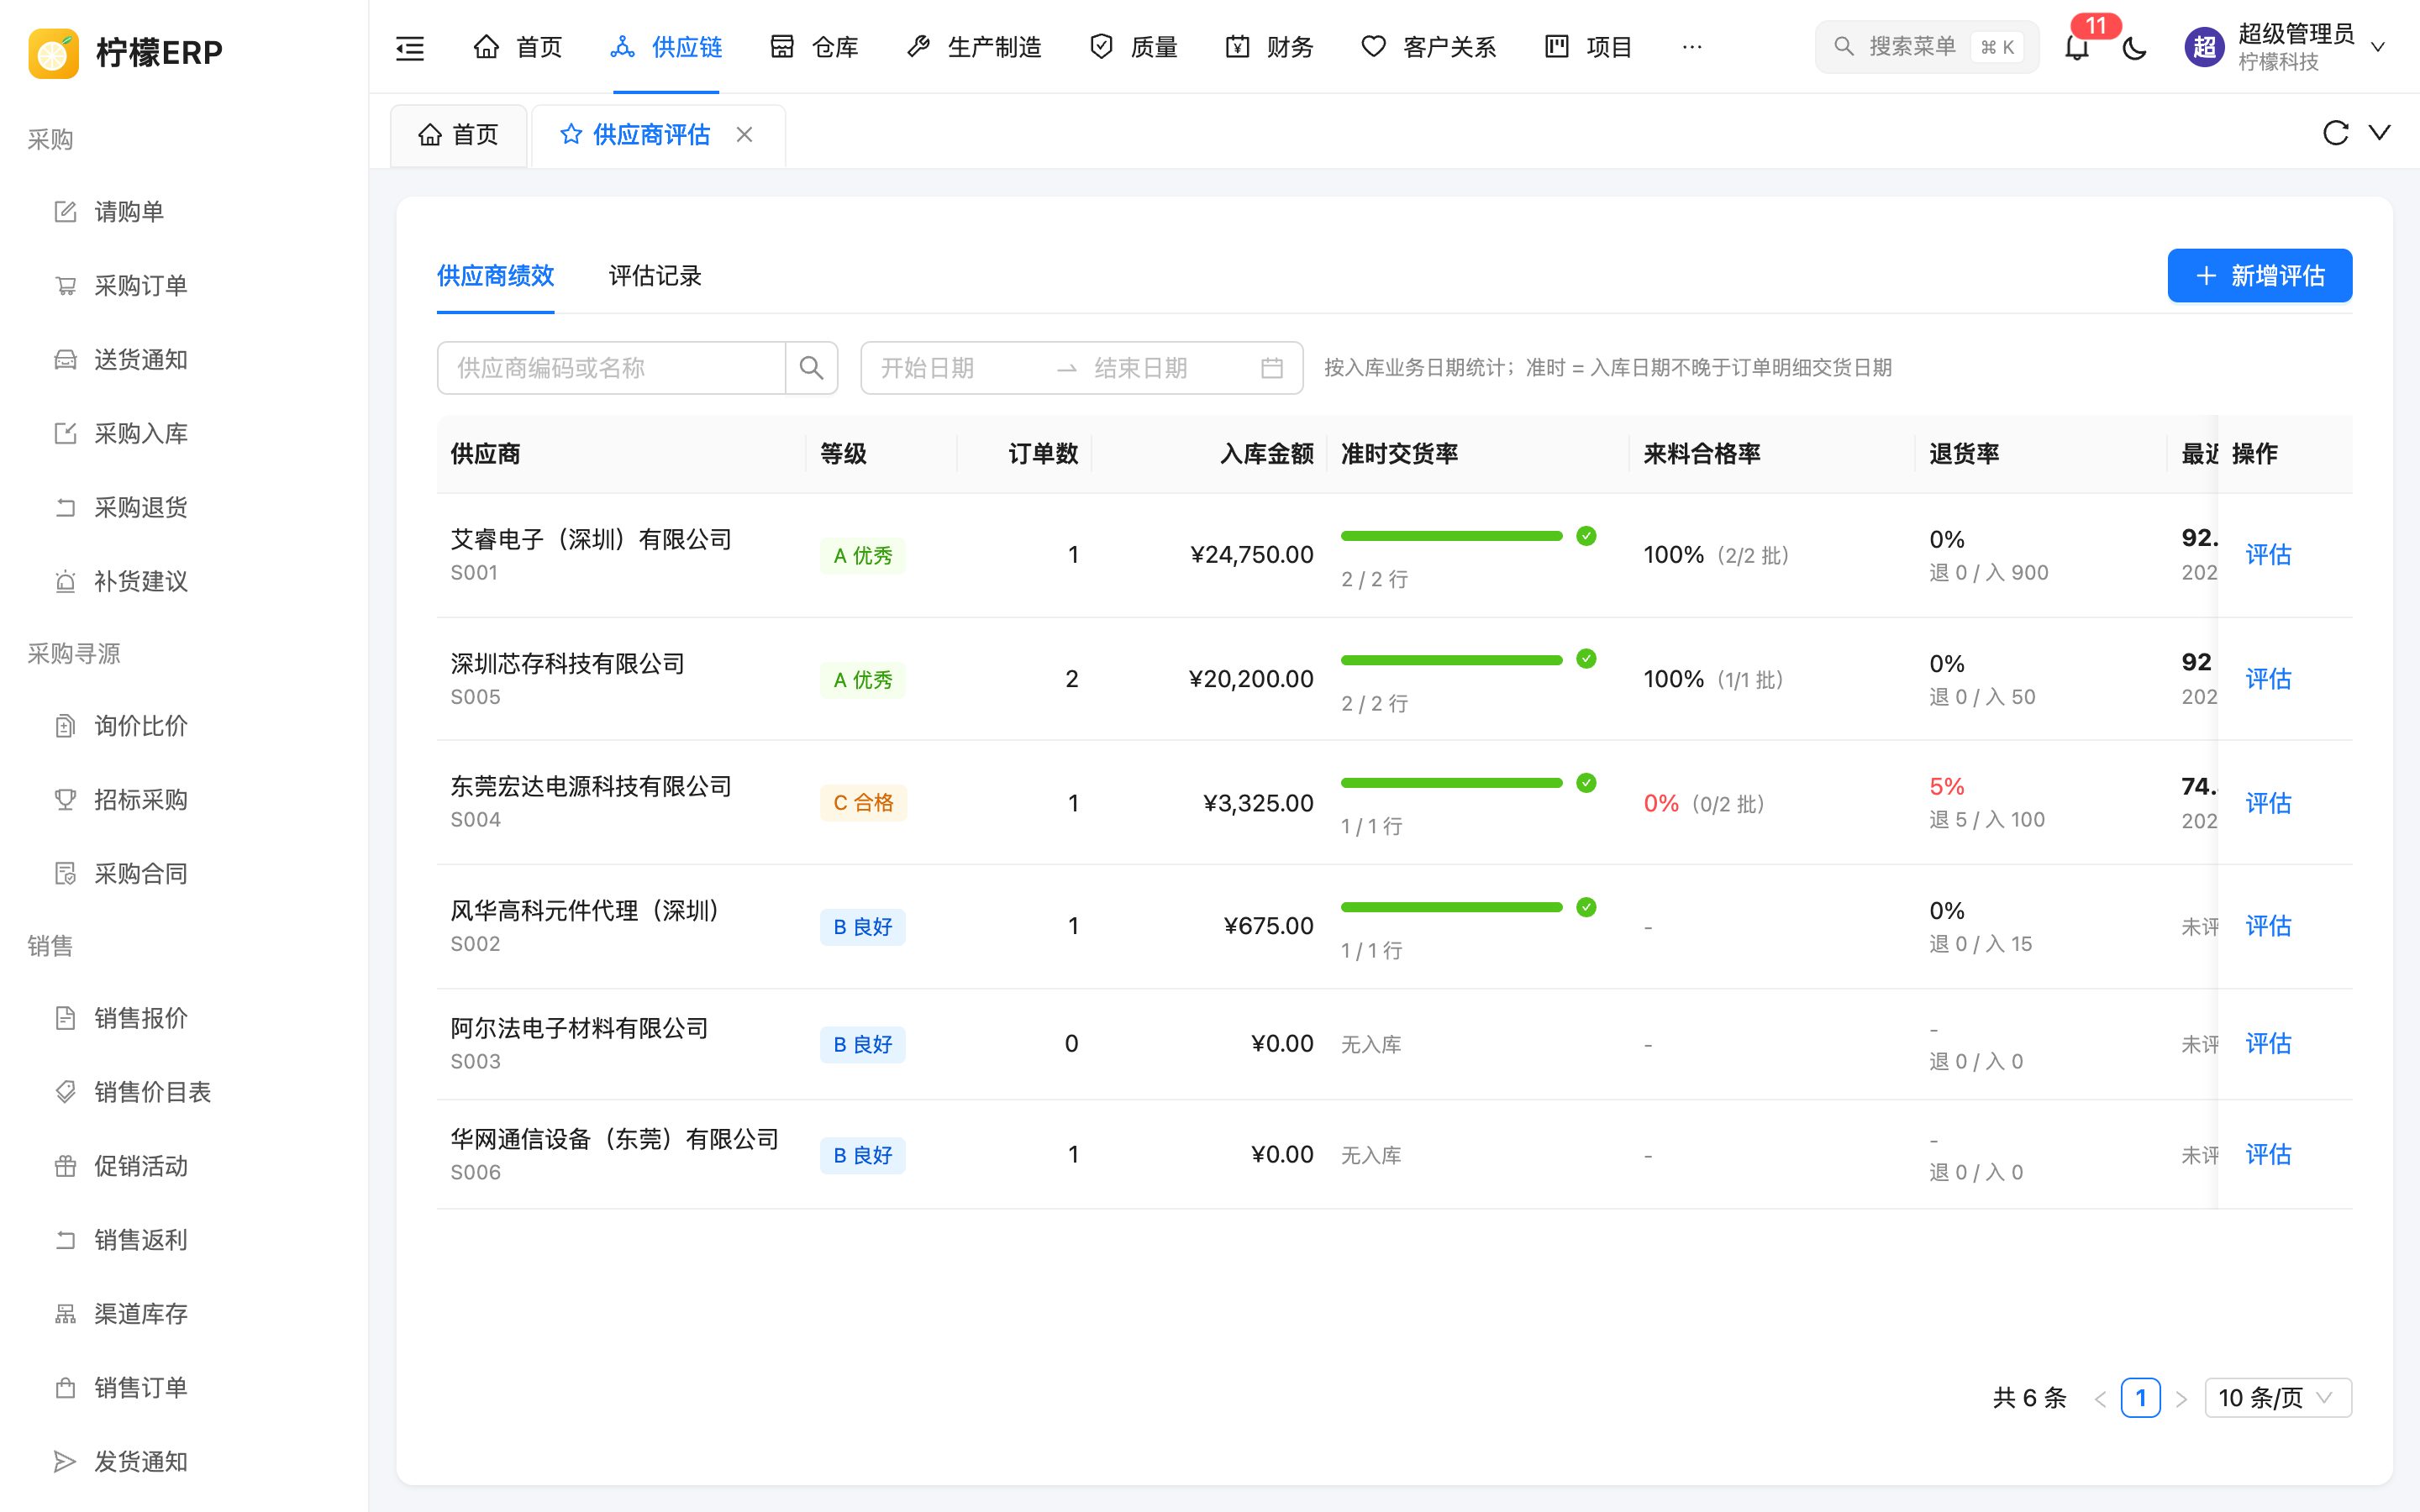Open 渠道库存 sidebar item
This screenshot has height=1512, width=2420.
coord(184,1314)
